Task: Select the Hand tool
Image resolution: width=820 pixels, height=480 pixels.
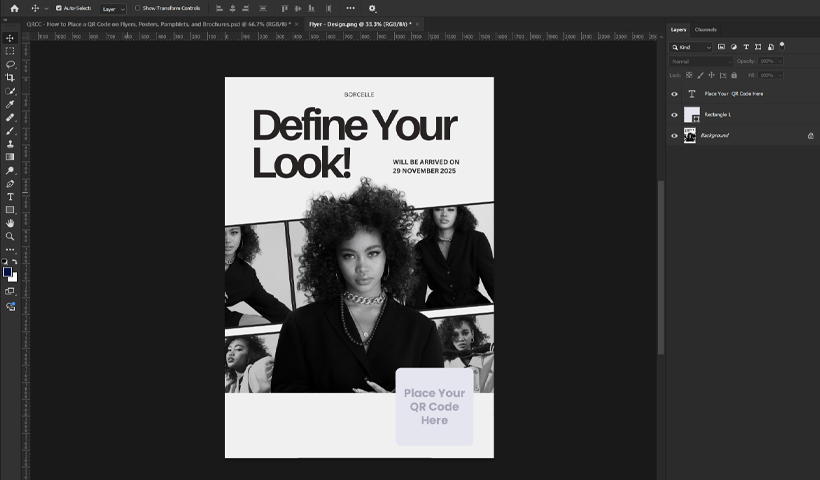Action: [x=10, y=223]
